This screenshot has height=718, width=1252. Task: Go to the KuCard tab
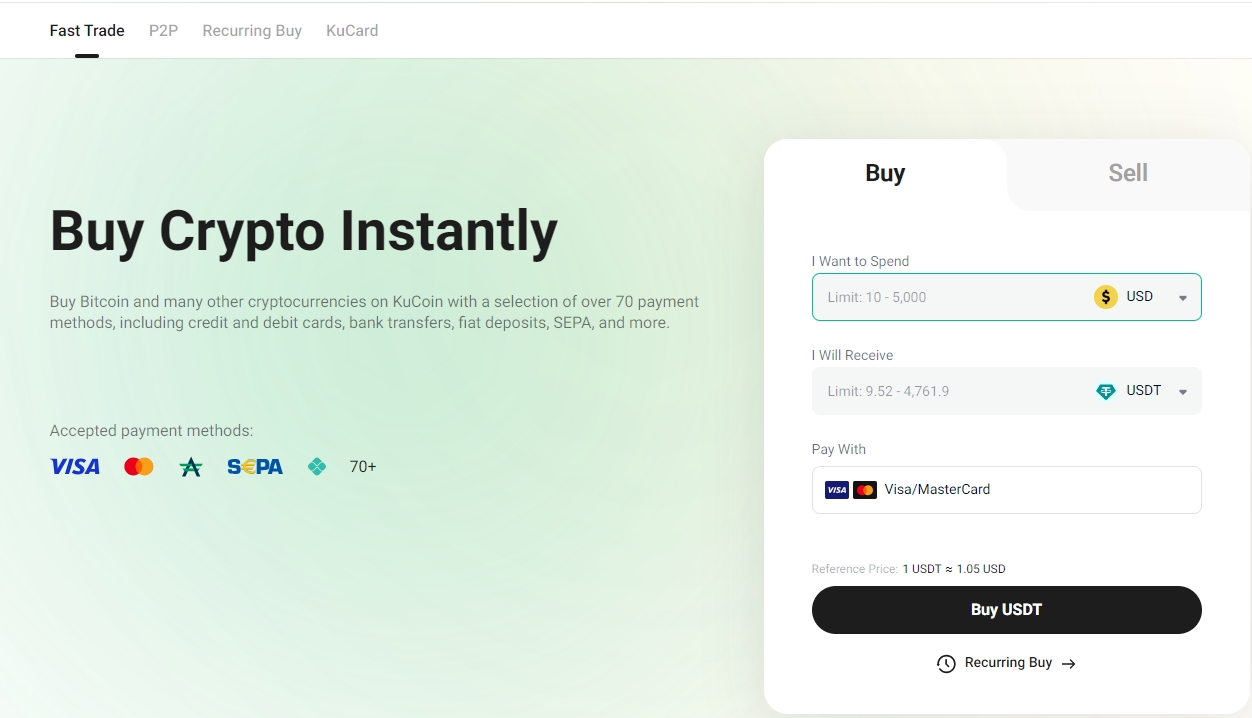[352, 31]
